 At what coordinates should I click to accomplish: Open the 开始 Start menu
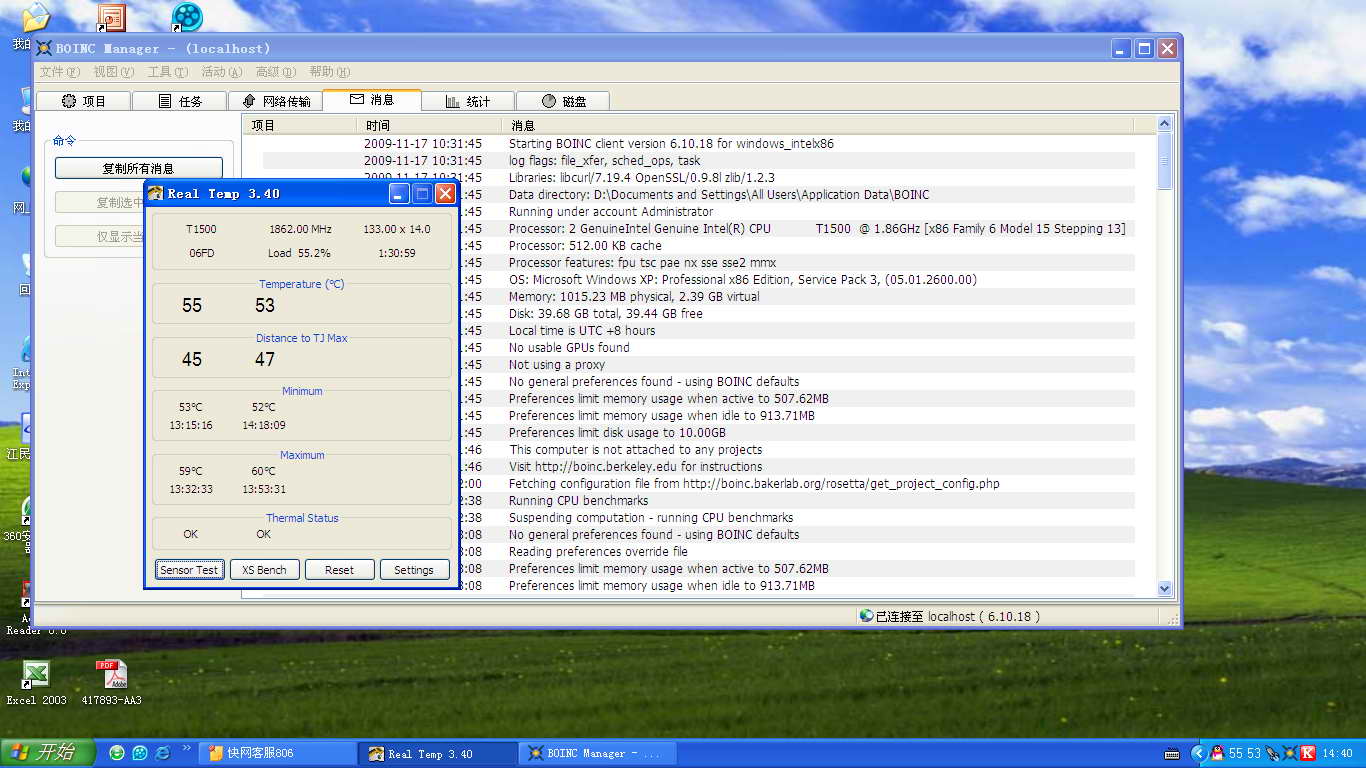point(48,753)
